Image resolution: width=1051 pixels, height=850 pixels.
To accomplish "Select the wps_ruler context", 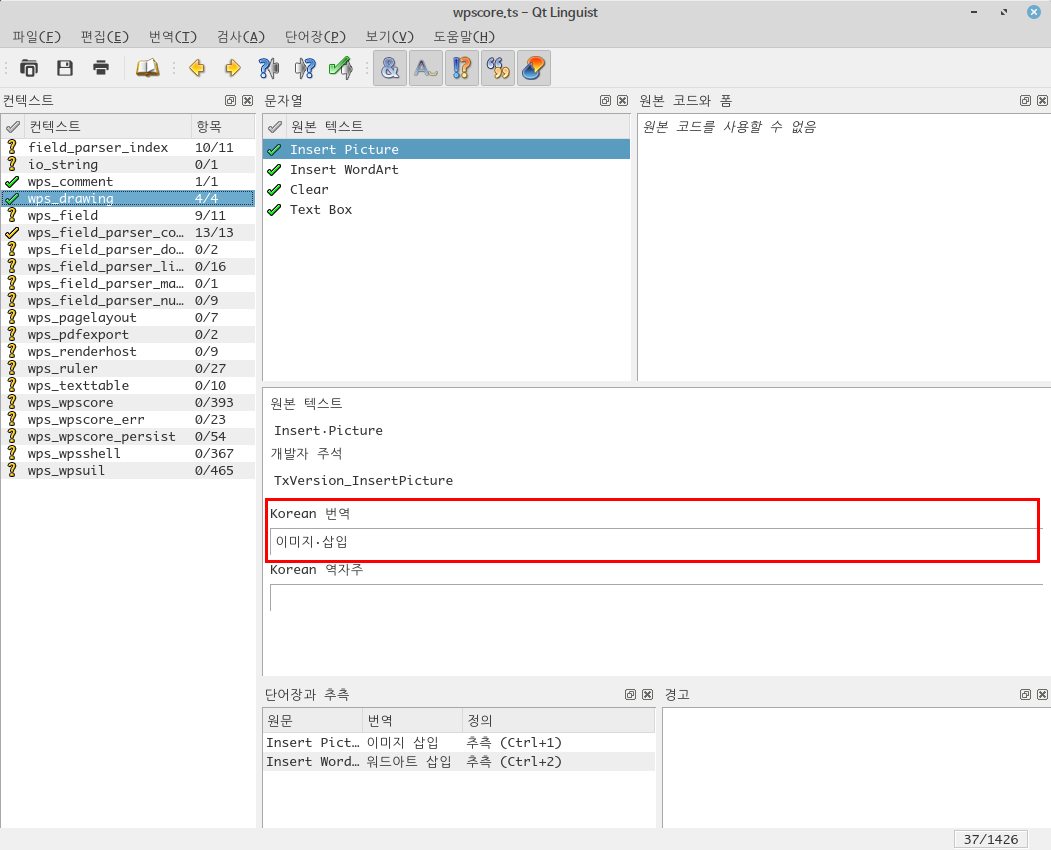I will [128, 369].
